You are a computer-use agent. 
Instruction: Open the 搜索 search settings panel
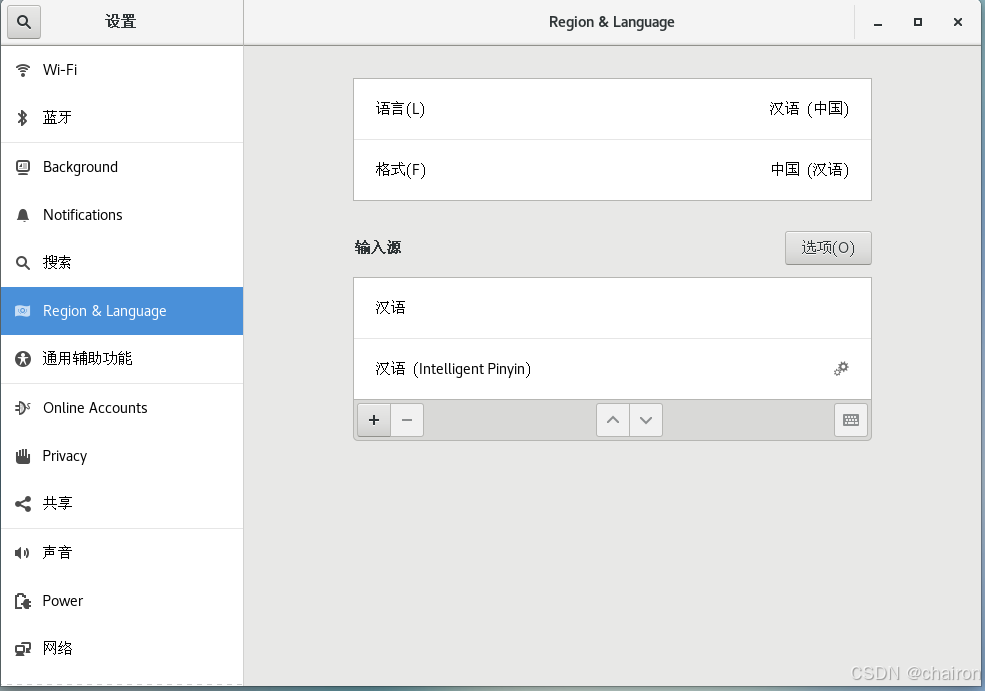pyautogui.click(x=122, y=263)
